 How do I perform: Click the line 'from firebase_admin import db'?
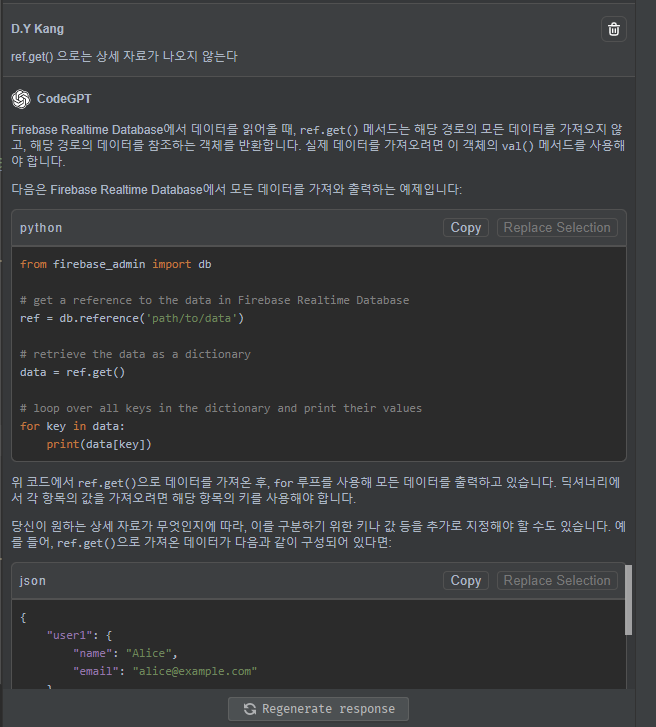(x=115, y=264)
